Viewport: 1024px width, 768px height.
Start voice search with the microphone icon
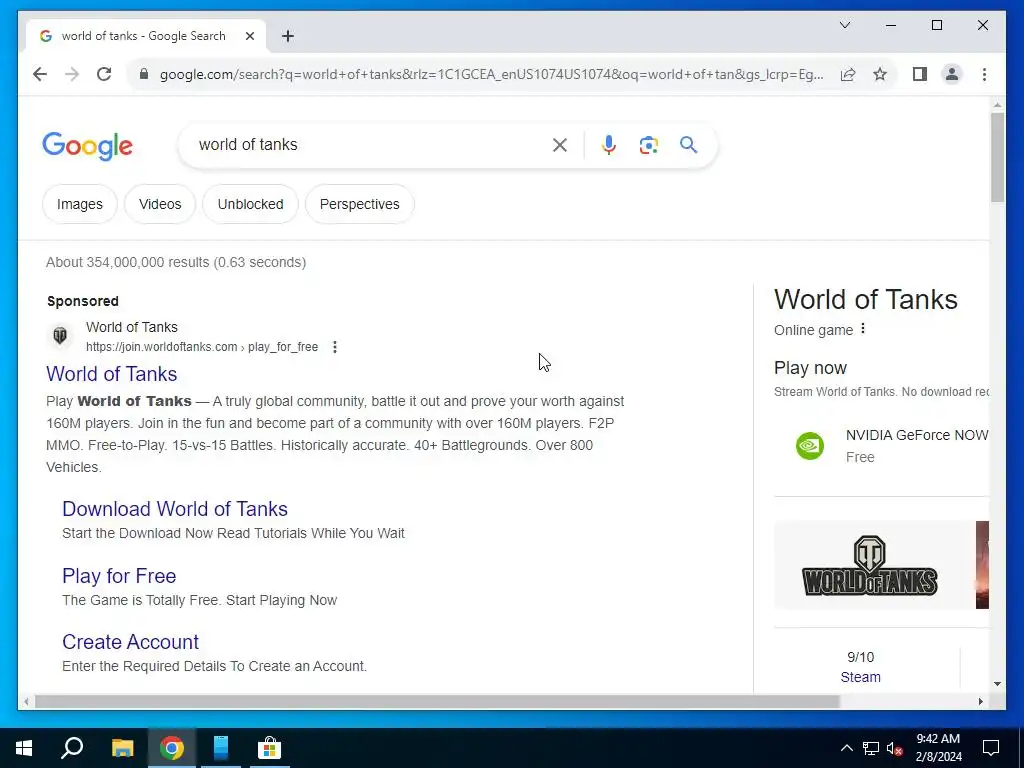coord(609,145)
